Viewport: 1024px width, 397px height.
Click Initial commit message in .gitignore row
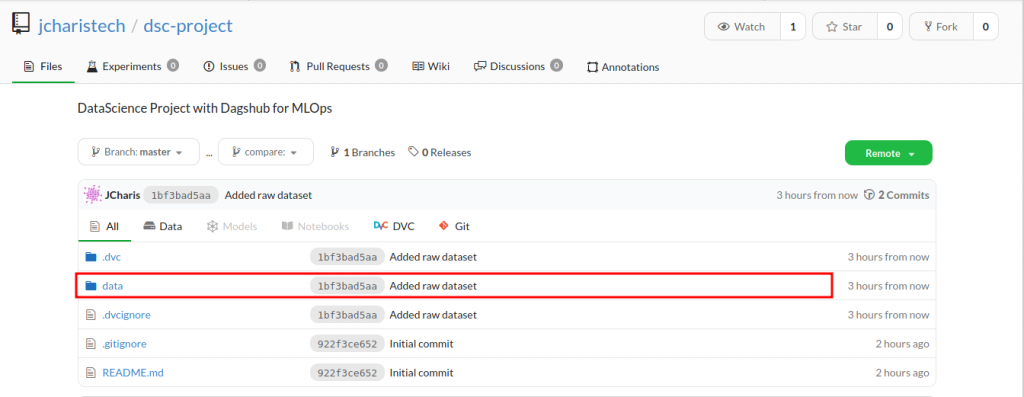pos(421,343)
